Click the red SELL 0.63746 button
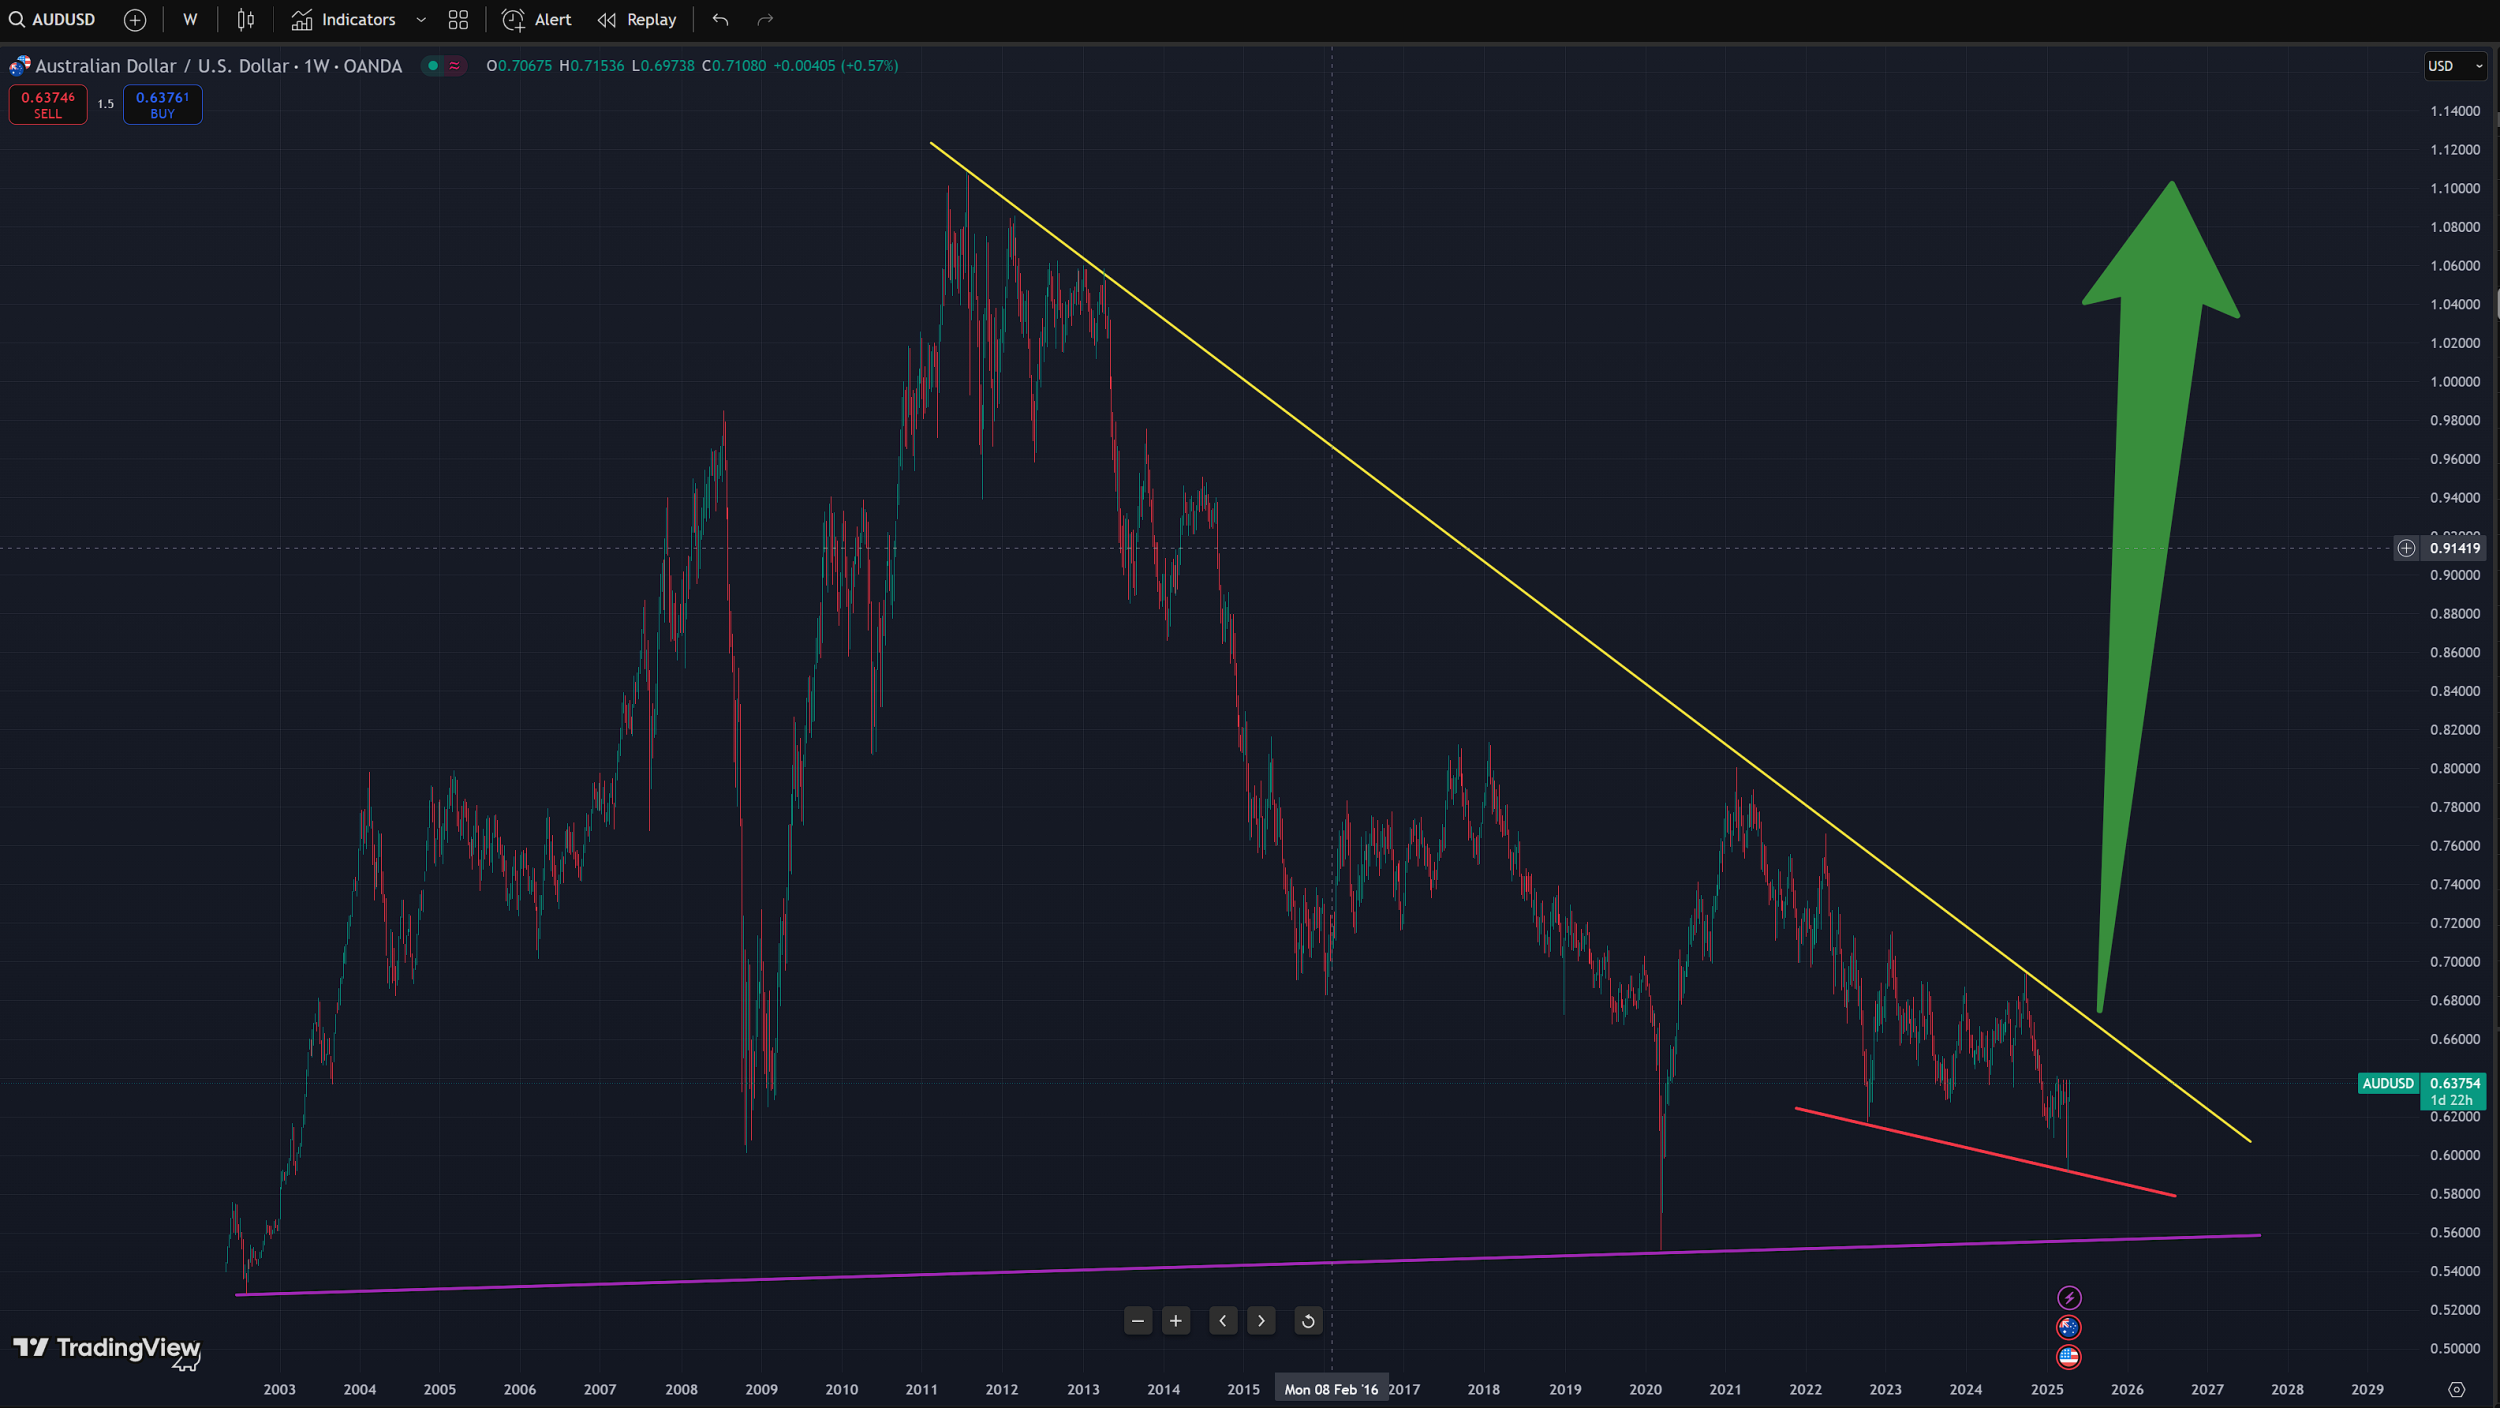The height and width of the screenshot is (1408, 2500). click(48, 104)
